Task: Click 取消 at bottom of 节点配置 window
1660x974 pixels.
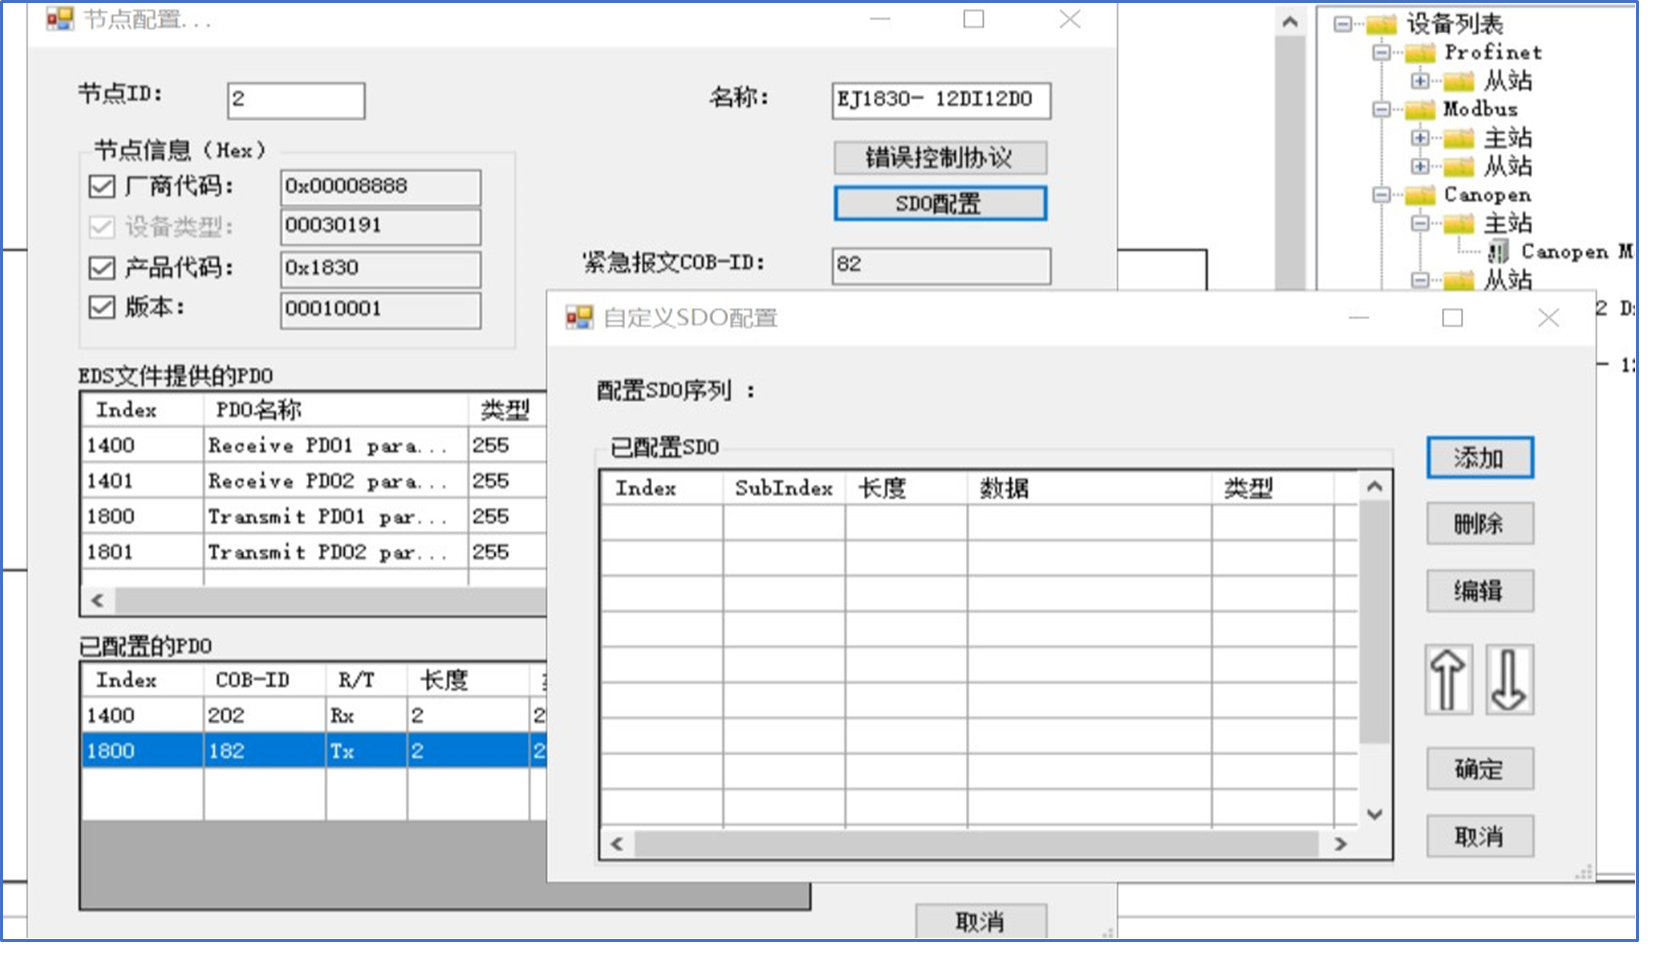Action: (981, 921)
